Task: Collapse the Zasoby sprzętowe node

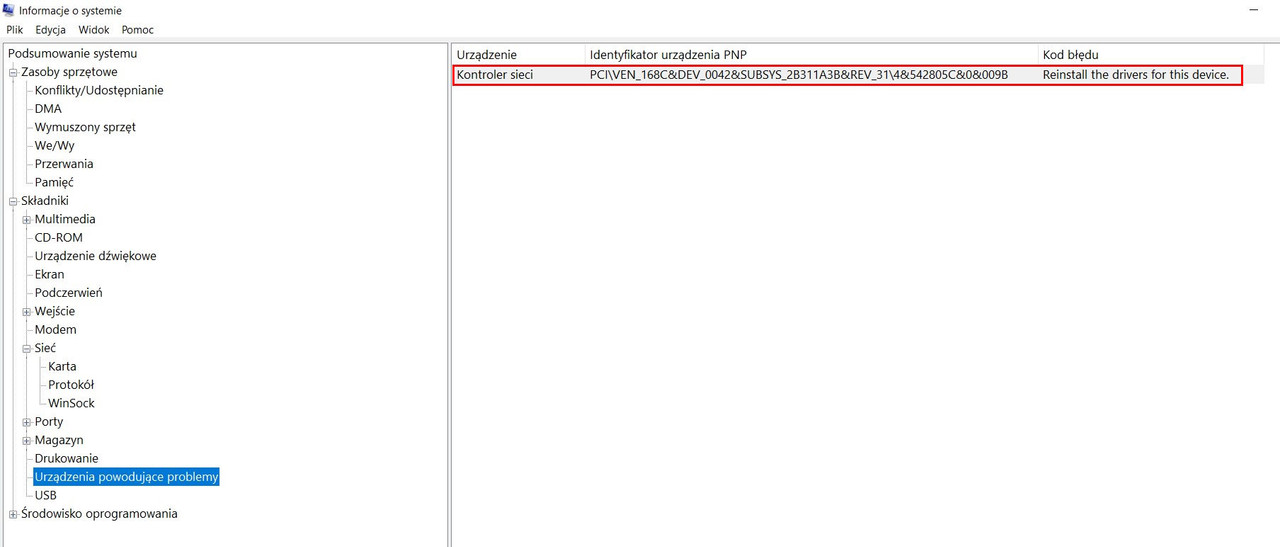Action: point(13,72)
